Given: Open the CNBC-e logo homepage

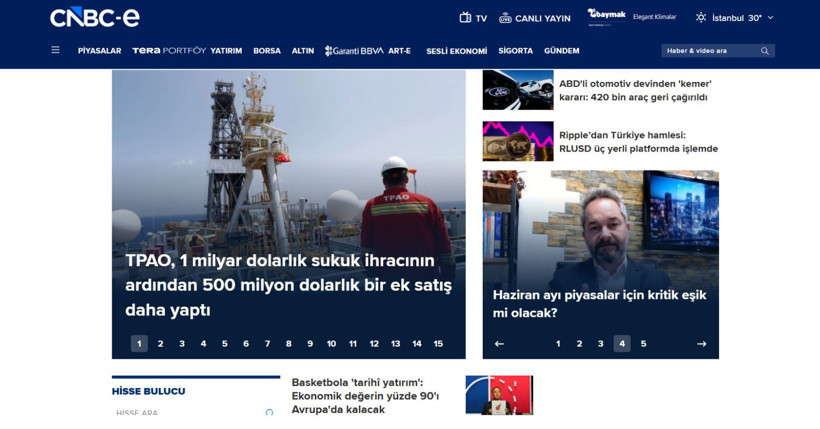Looking at the screenshot, I should click(x=95, y=18).
